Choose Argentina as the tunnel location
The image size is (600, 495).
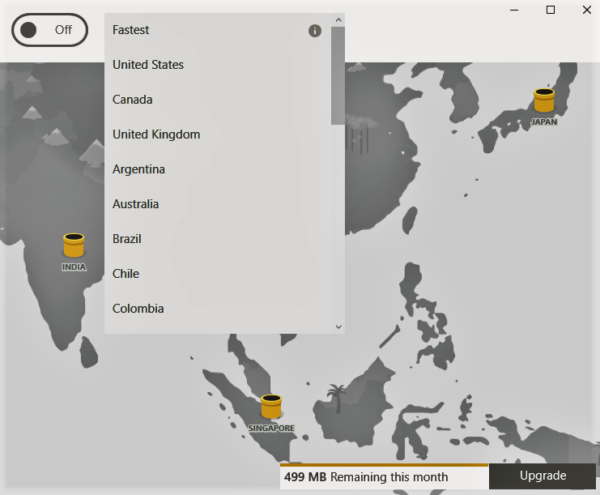(x=218, y=169)
